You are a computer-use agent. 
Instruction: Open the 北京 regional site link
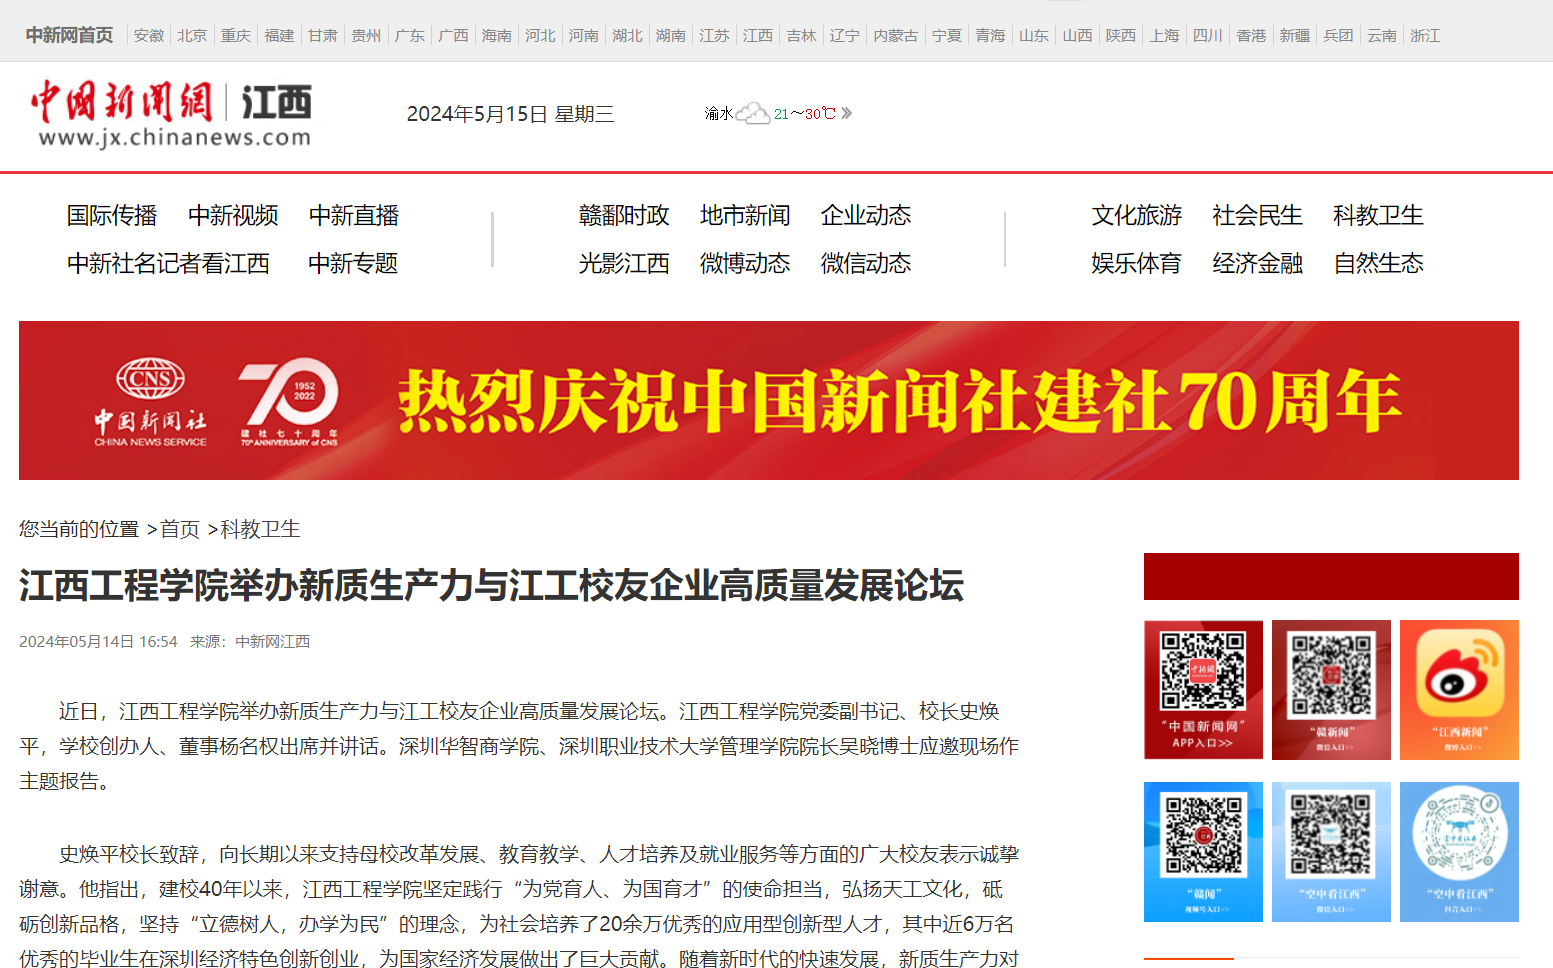click(x=192, y=35)
